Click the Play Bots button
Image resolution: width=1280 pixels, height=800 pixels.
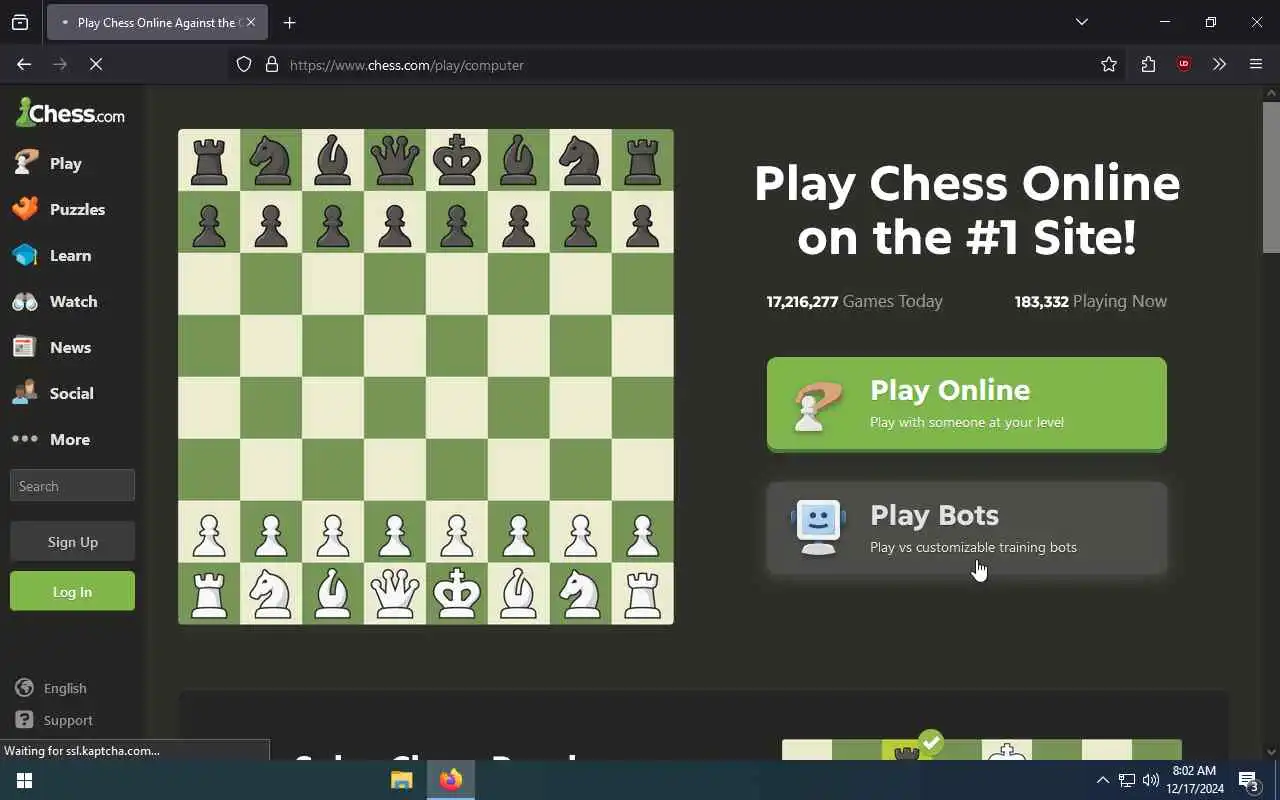tap(966, 528)
